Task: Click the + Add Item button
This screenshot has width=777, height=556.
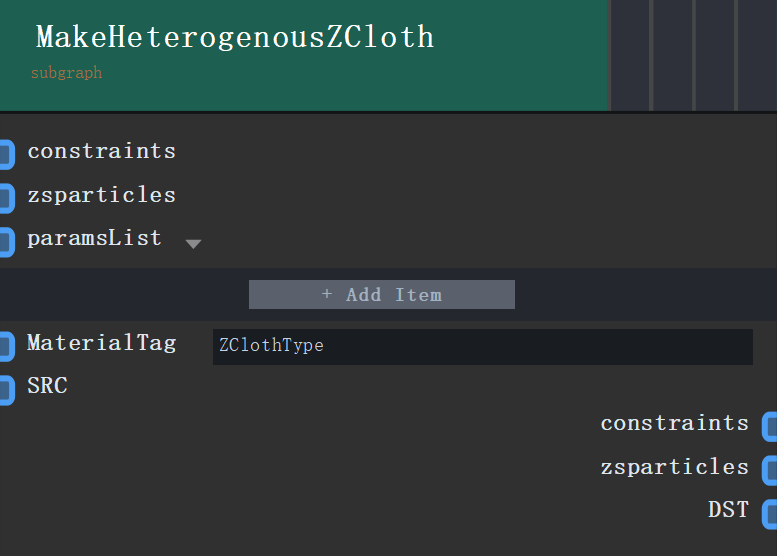Action: point(382,294)
